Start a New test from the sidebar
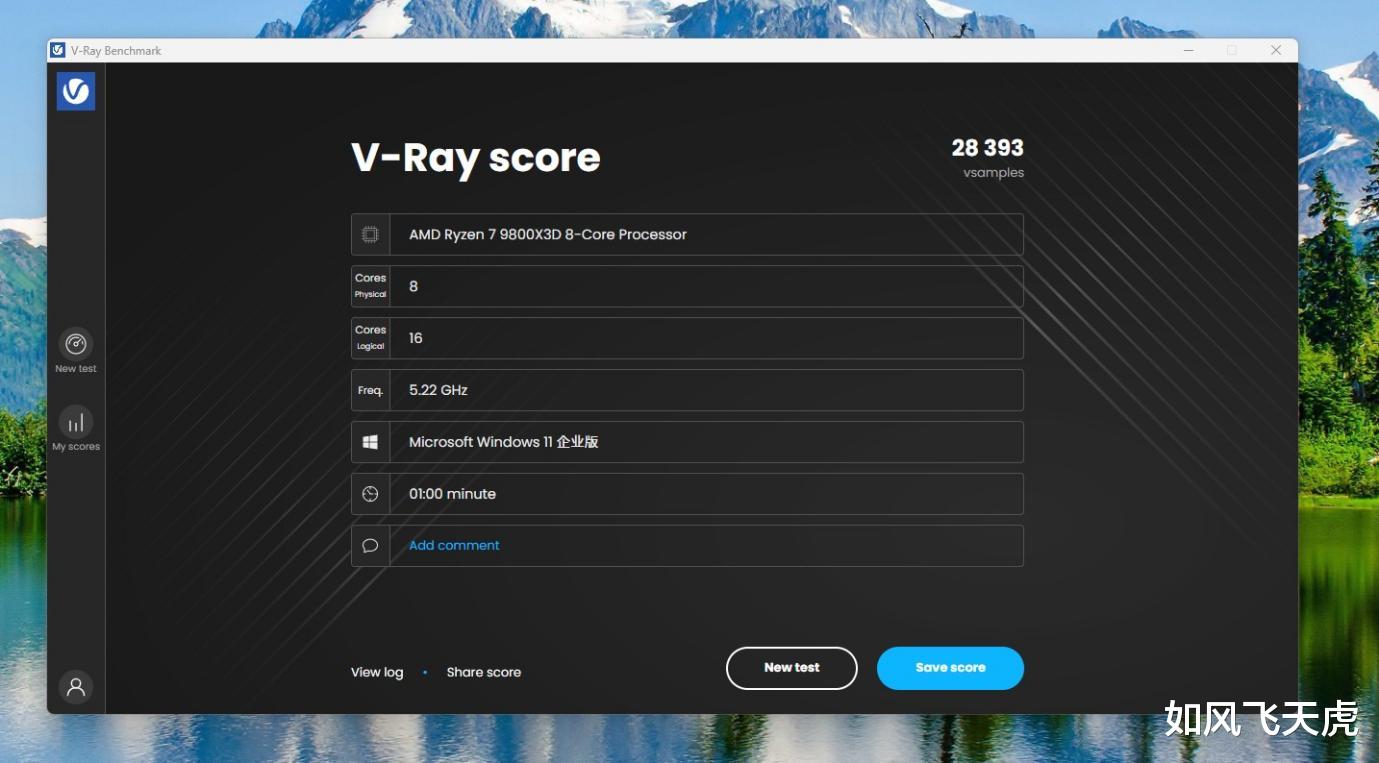Screen dimensions: 1379x763 (76, 351)
